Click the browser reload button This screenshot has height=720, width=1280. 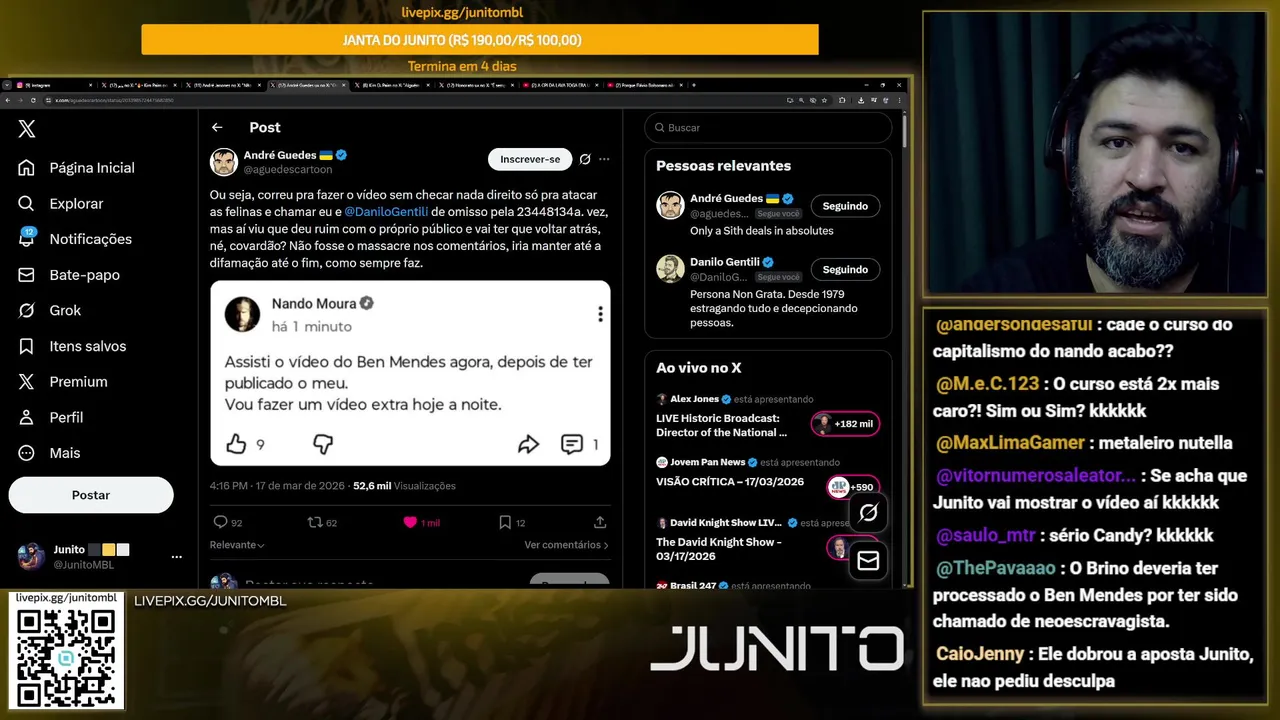(x=33, y=100)
